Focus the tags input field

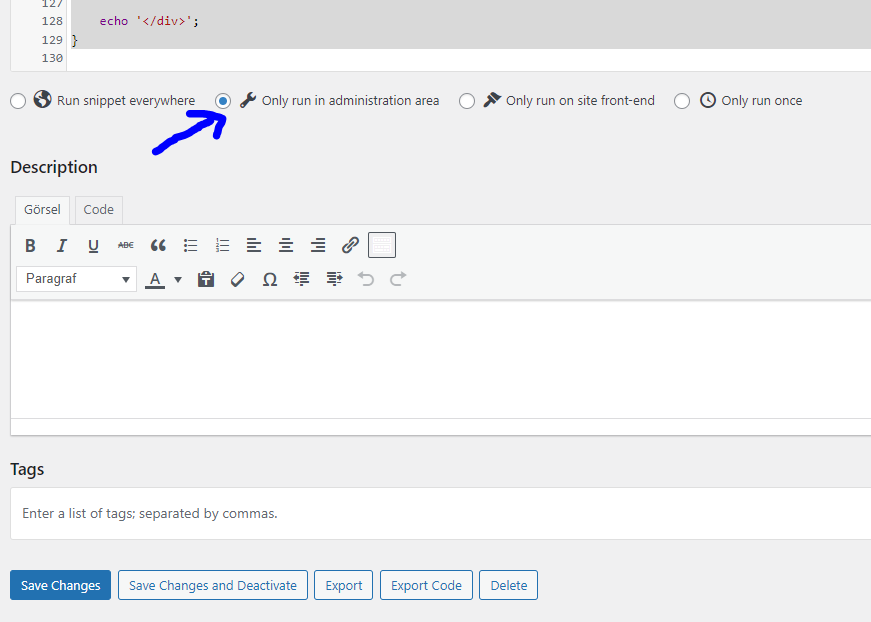(440, 513)
